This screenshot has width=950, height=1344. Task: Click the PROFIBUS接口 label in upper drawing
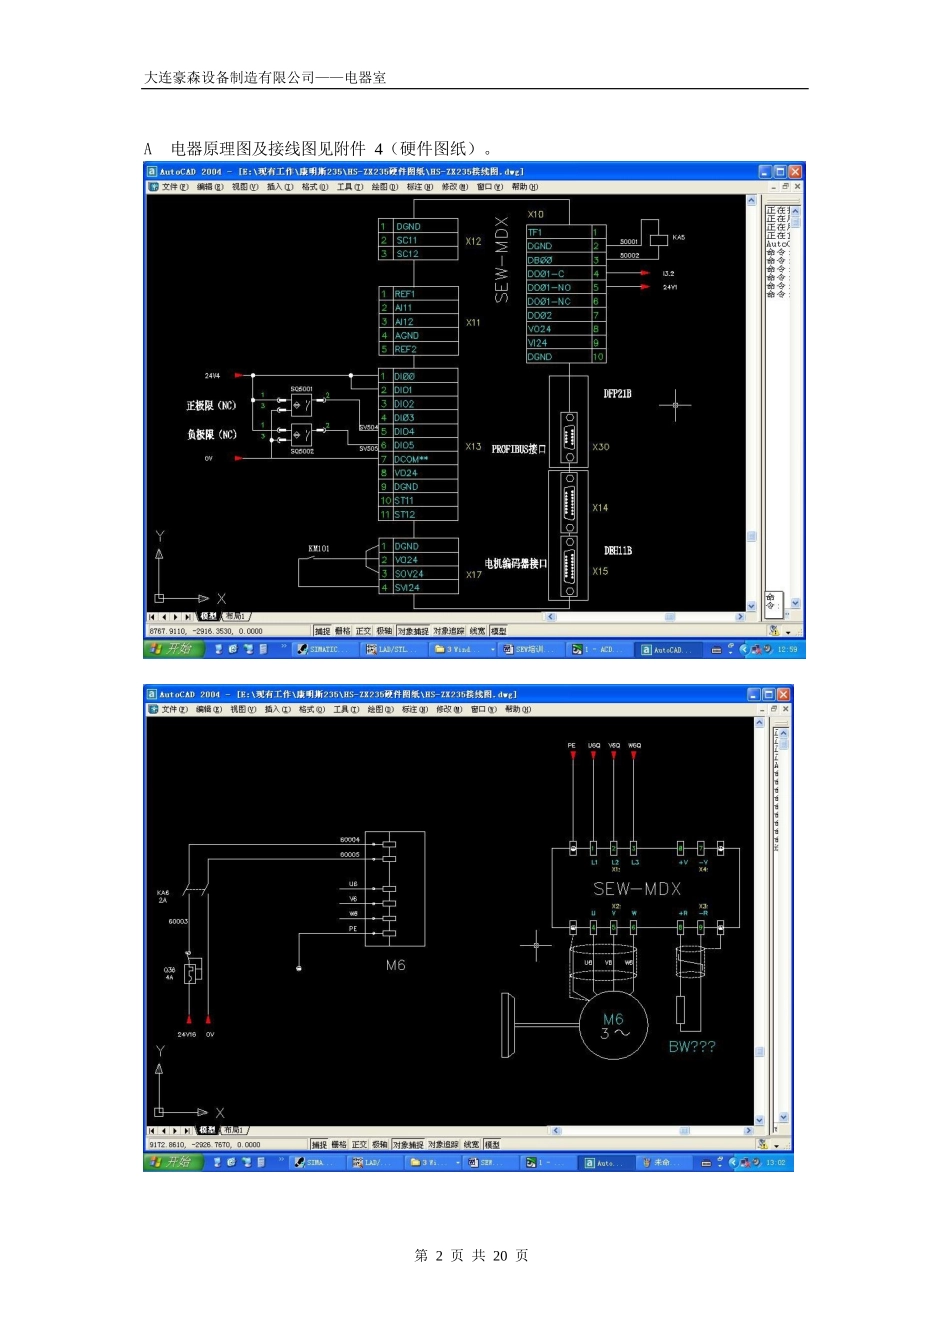point(518,449)
